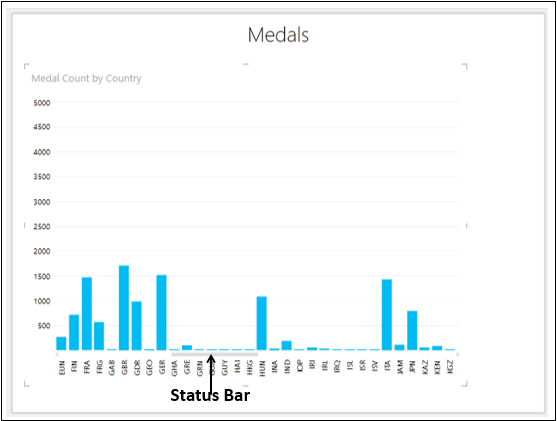This screenshot has width=557, height=421.
Task: Click the top-center edge resize handle
Action: coord(245,64)
